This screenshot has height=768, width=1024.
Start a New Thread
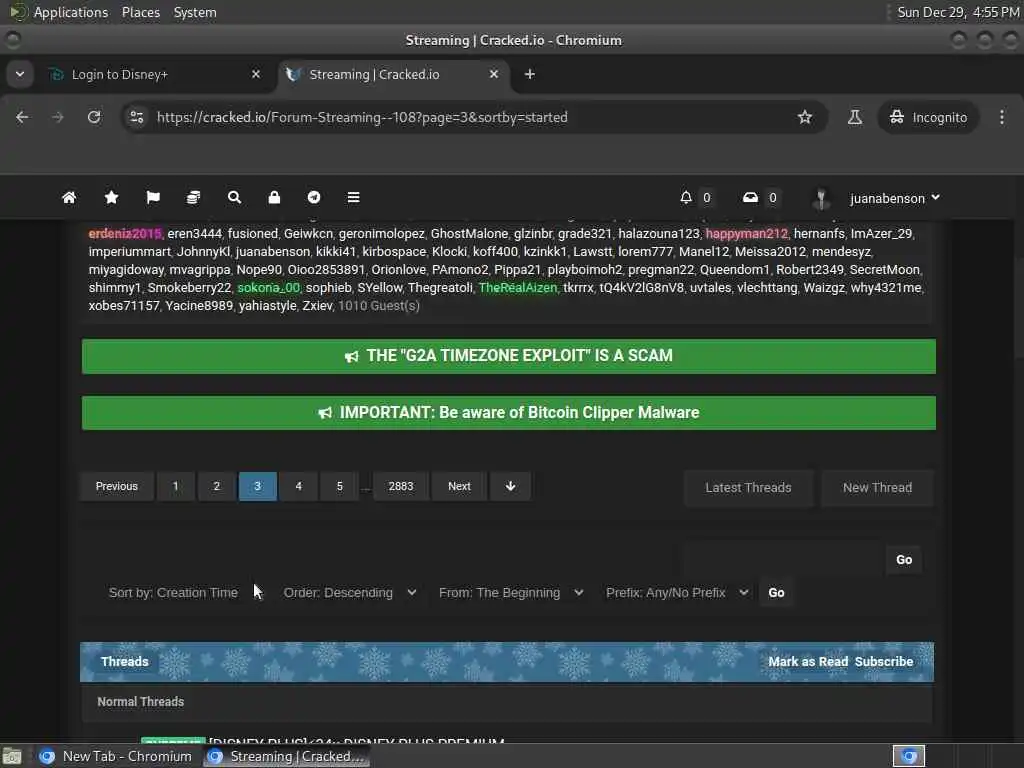877,487
